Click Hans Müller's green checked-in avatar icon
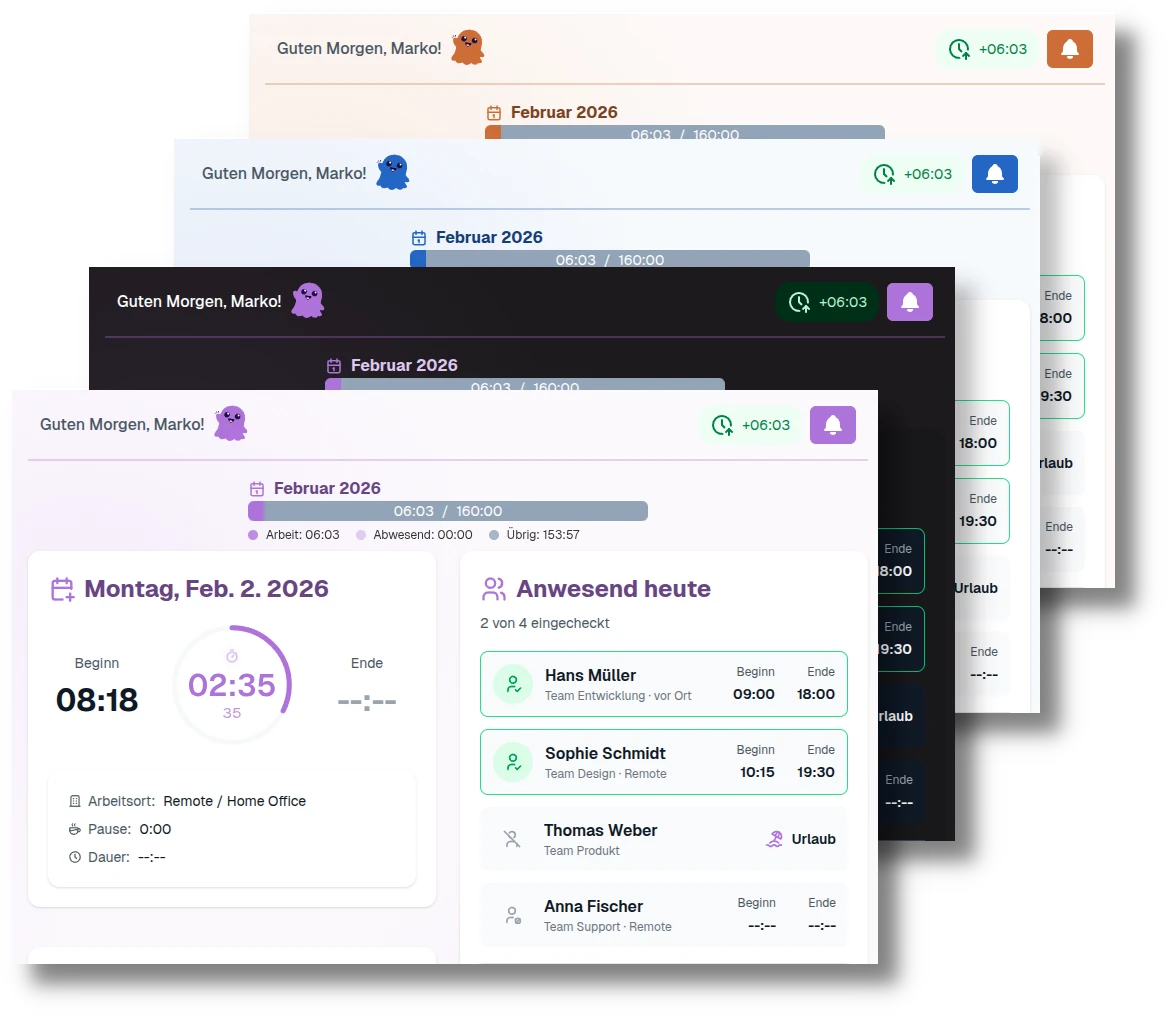The width and height of the screenshot is (1167, 1016). [512, 684]
